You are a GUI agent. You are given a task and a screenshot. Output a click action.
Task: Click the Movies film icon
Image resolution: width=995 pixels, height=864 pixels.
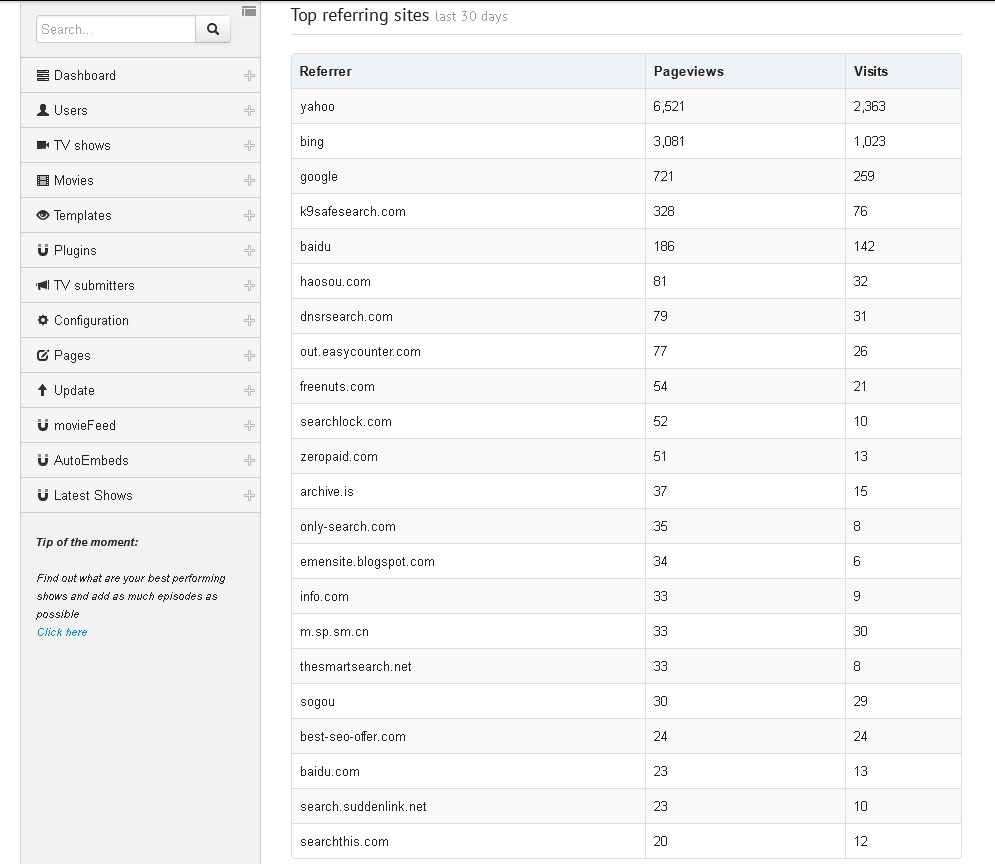(x=43, y=180)
